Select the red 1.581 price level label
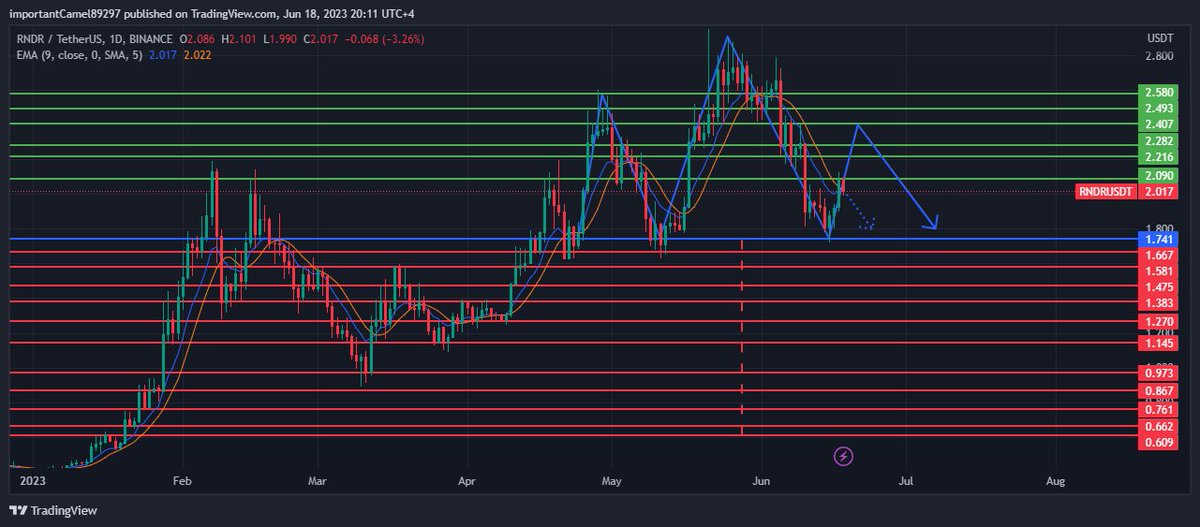The height and width of the screenshot is (527, 1200). pyautogui.click(x=1159, y=271)
